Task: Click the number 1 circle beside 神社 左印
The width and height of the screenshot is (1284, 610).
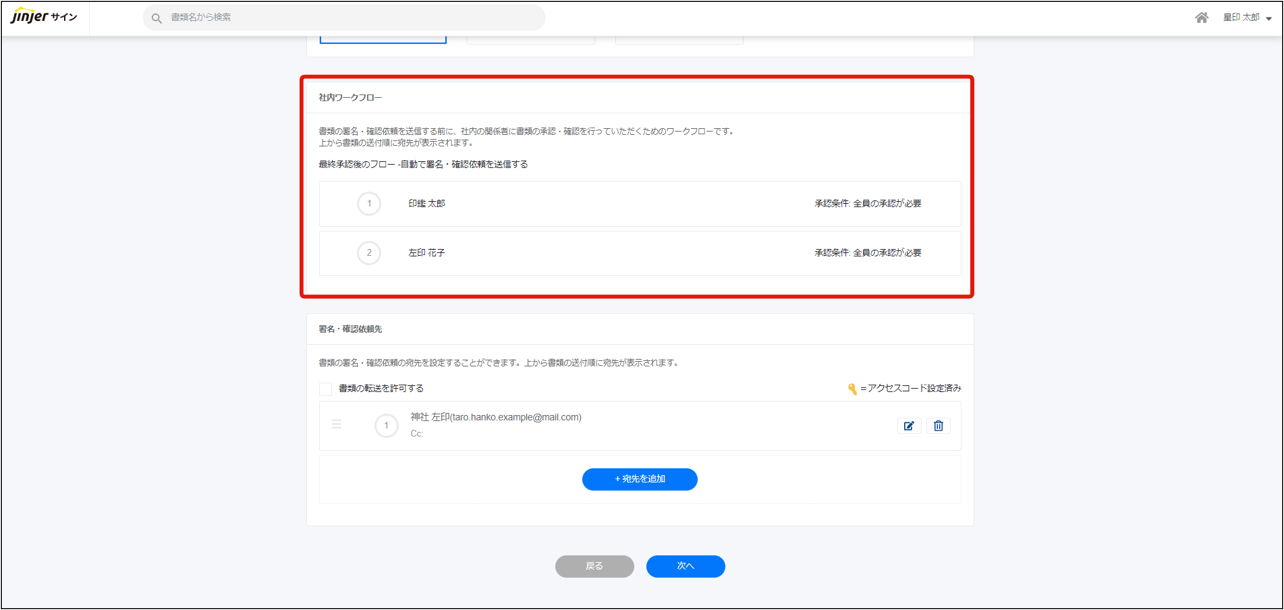Action: [x=386, y=426]
